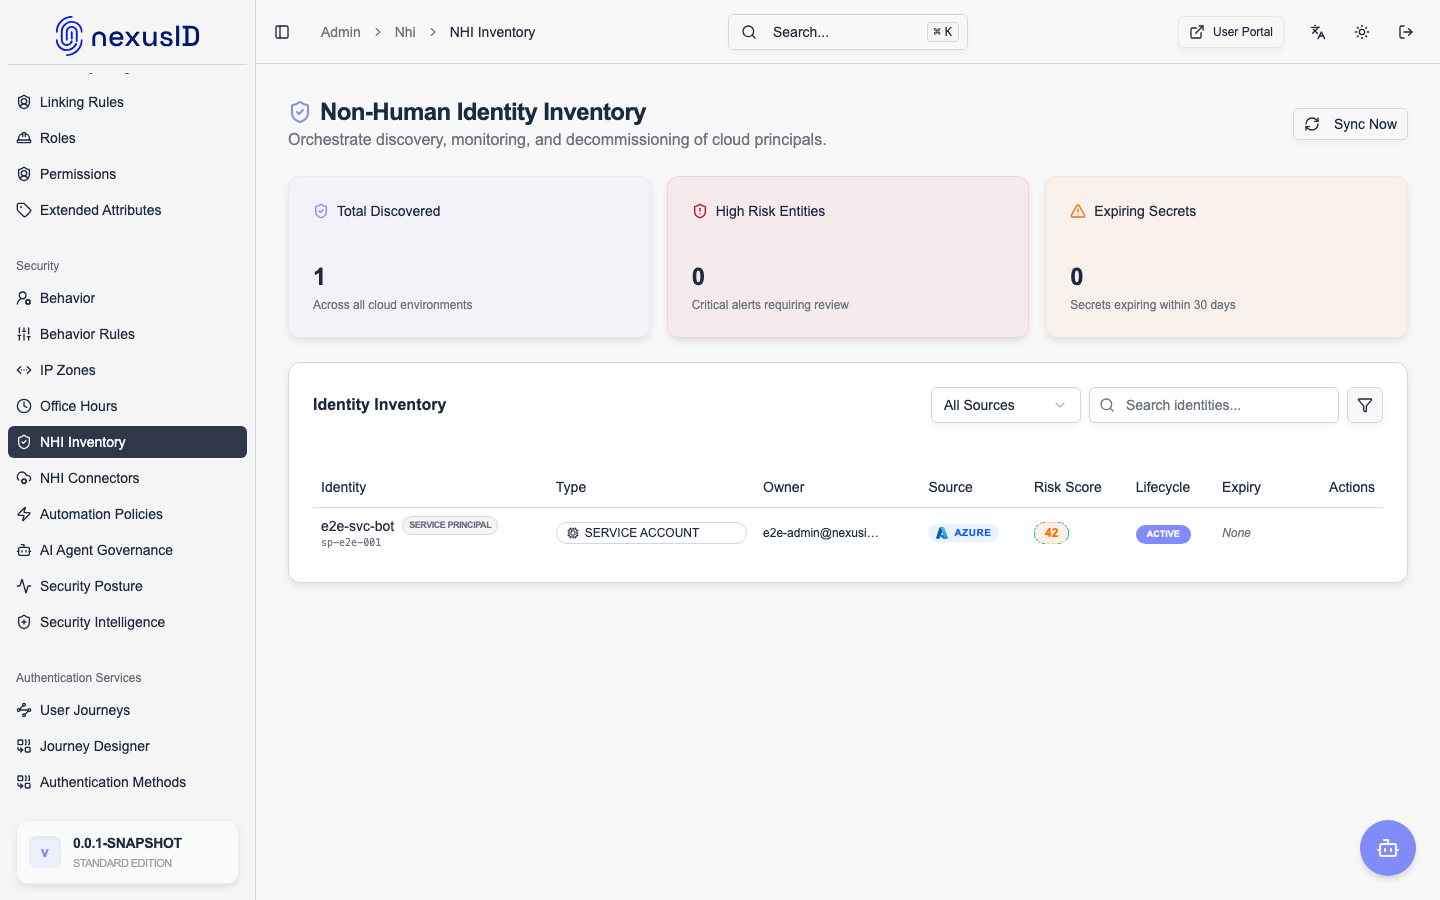1440x900 pixels.
Task: Open Behavior in sidebar
Action: (x=127, y=298)
